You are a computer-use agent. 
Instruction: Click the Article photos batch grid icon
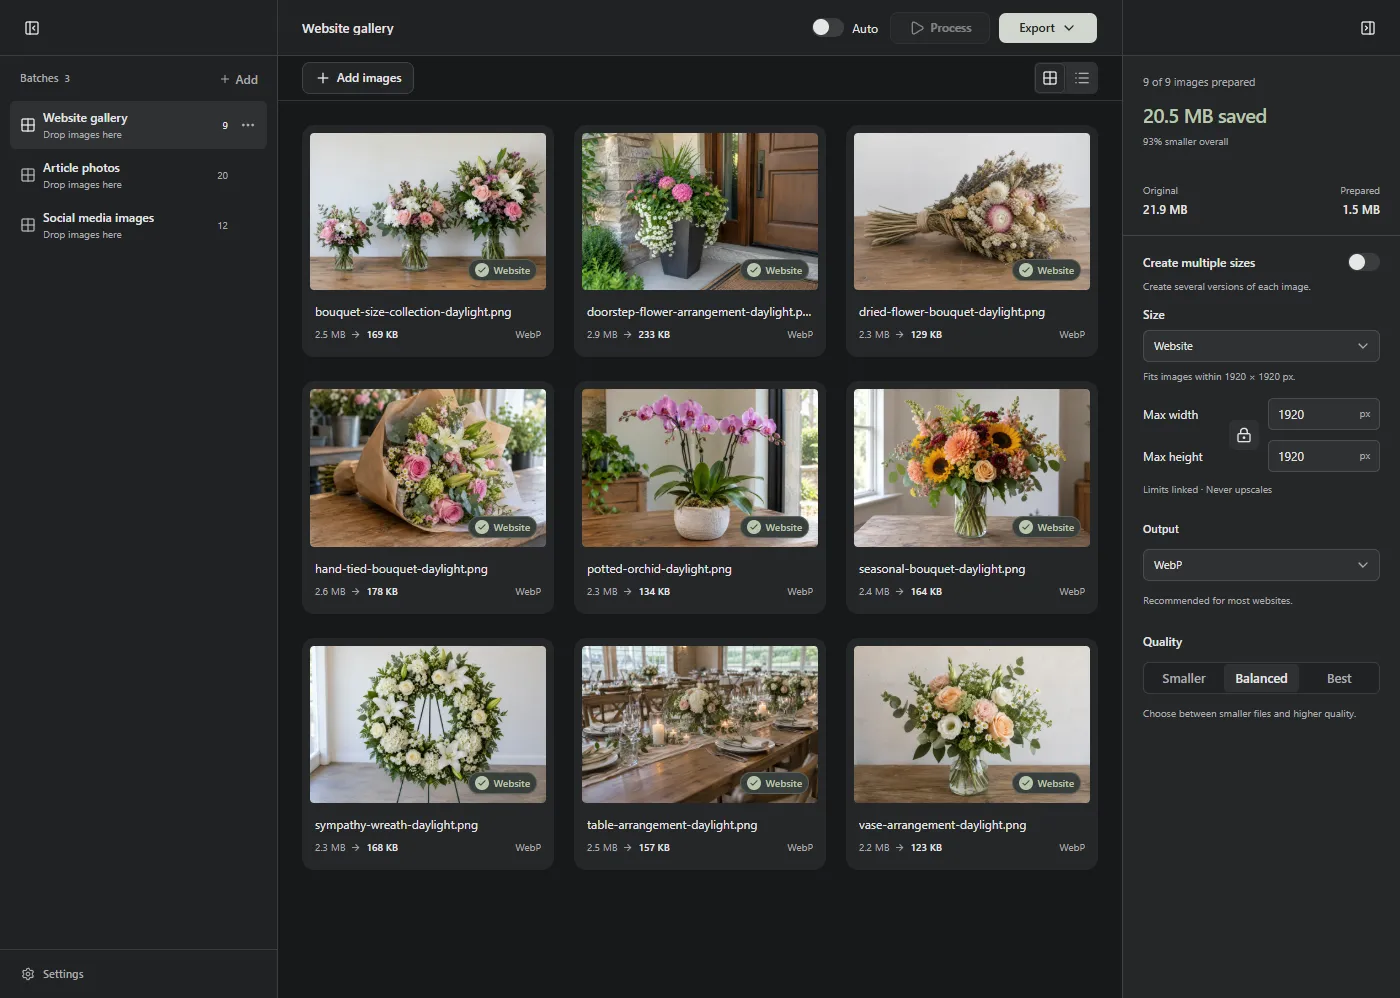tap(28, 175)
